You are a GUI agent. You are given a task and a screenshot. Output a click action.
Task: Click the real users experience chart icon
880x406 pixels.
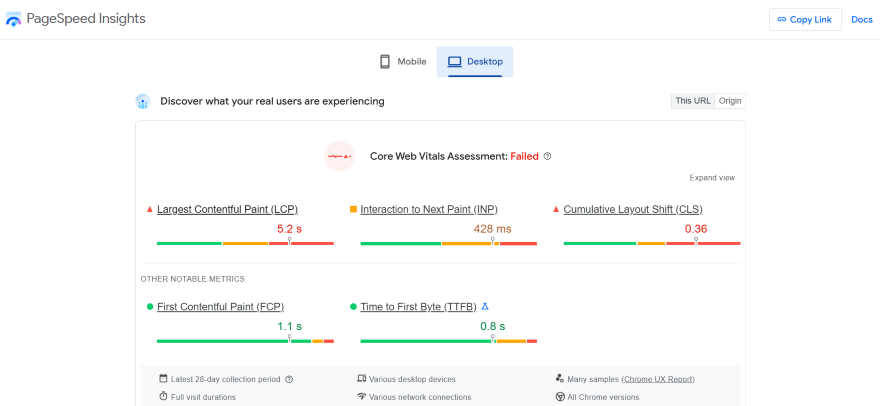point(143,102)
